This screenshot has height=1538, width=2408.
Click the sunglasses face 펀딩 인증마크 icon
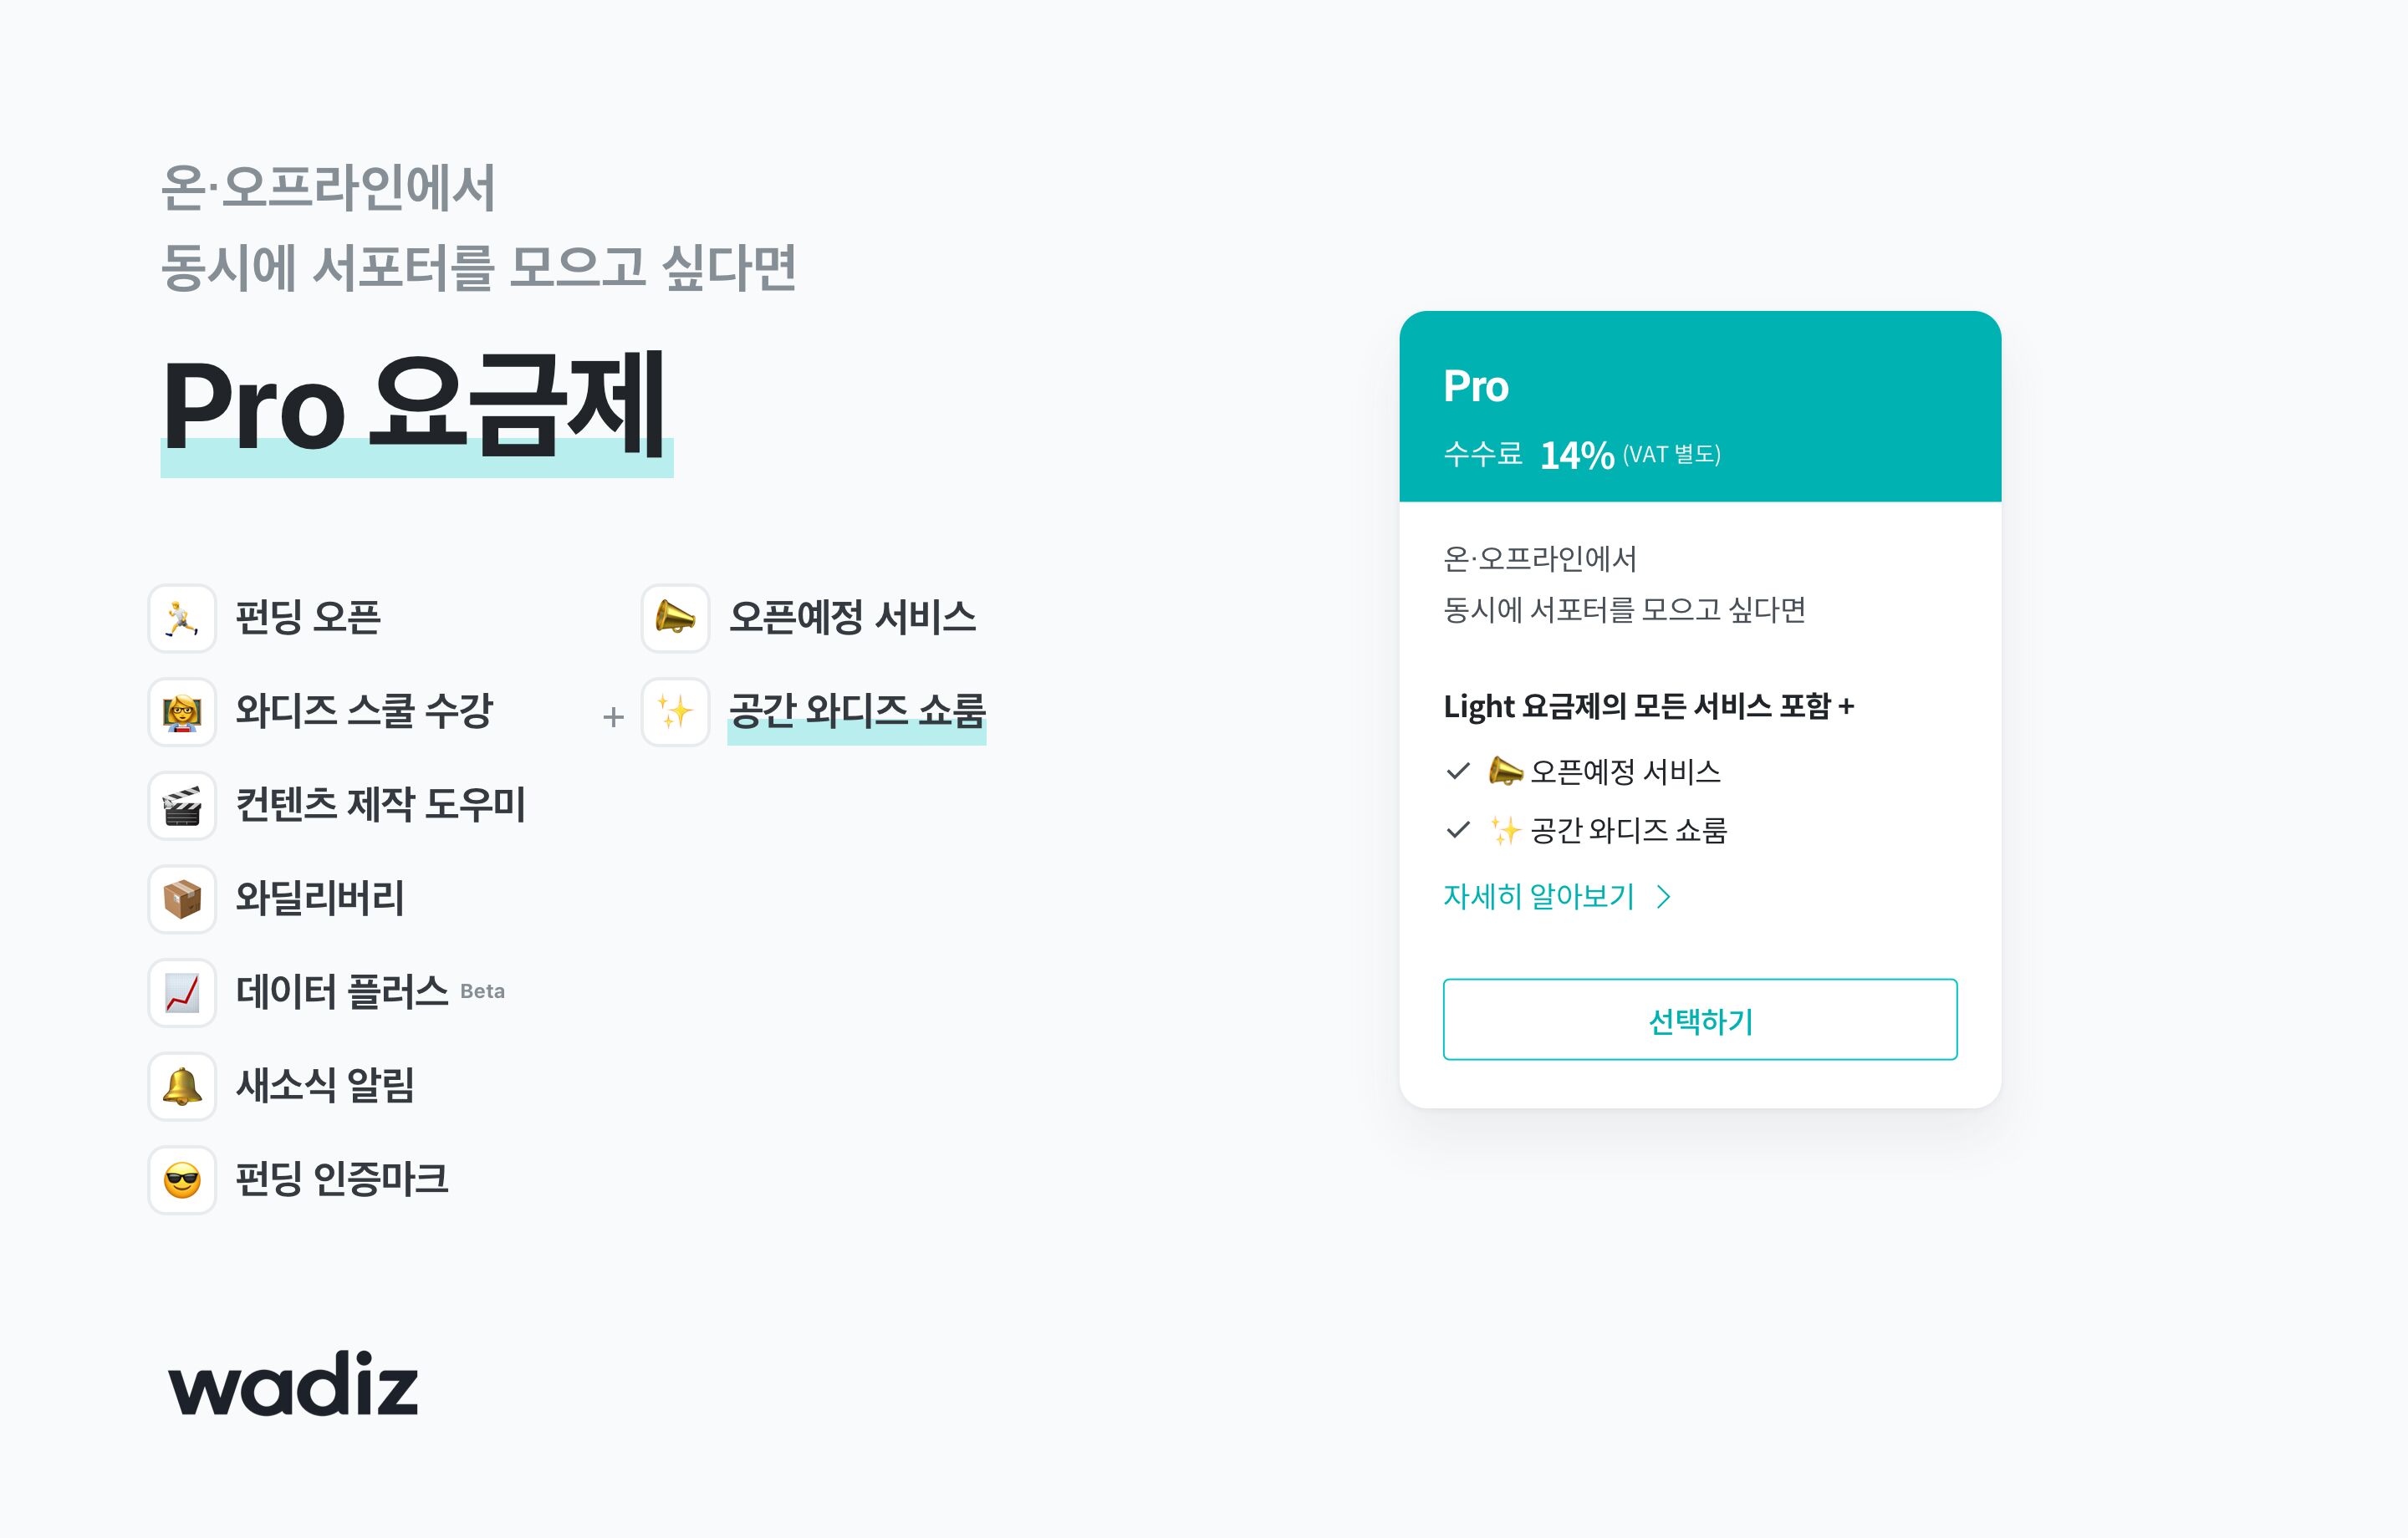(182, 1180)
